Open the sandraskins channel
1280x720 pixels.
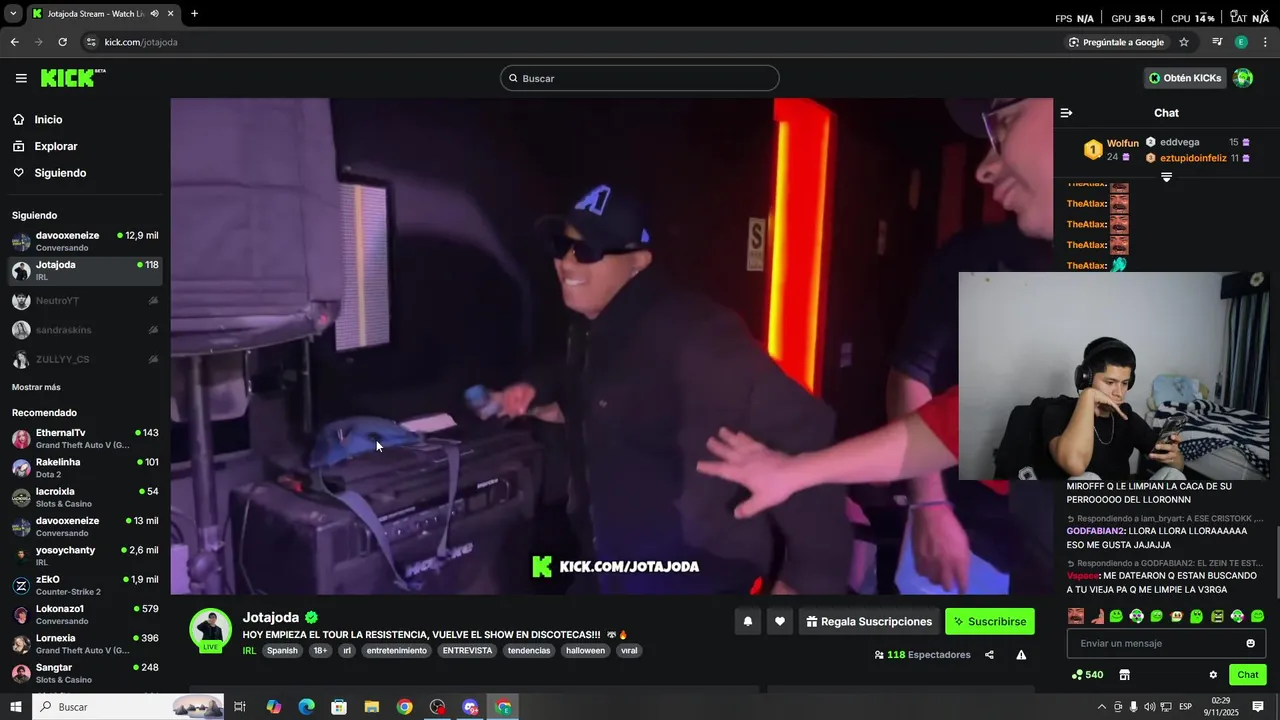click(x=85, y=330)
